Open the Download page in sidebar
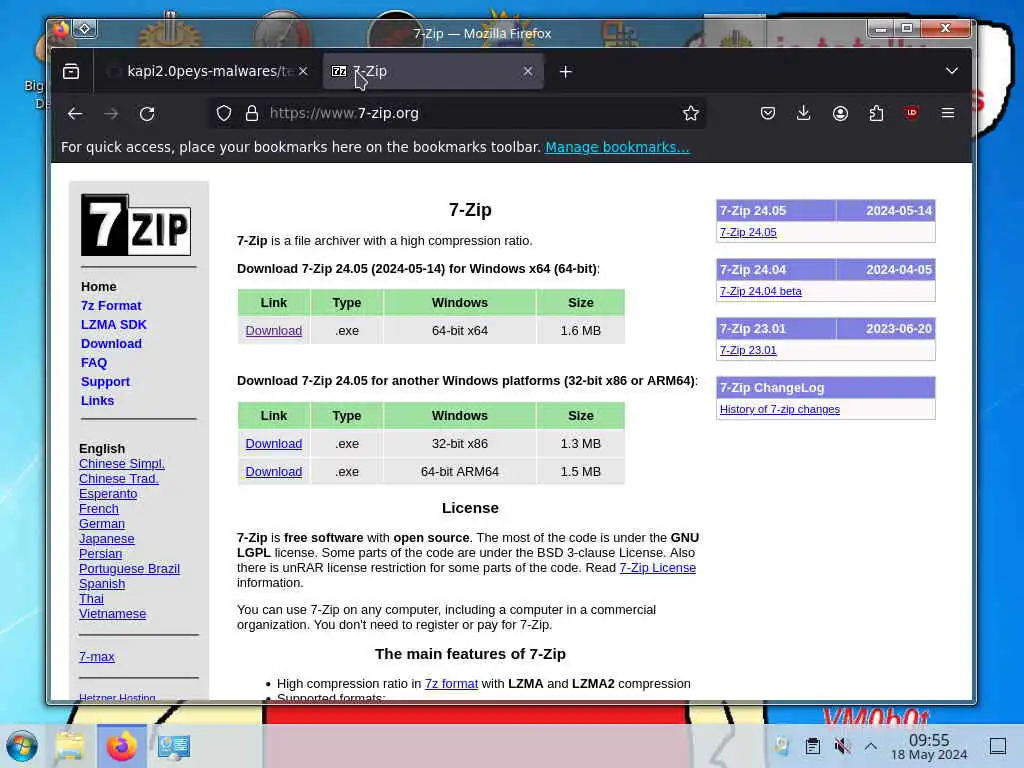Screen dimensions: 1024x768 pyautogui.click(x=111, y=344)
